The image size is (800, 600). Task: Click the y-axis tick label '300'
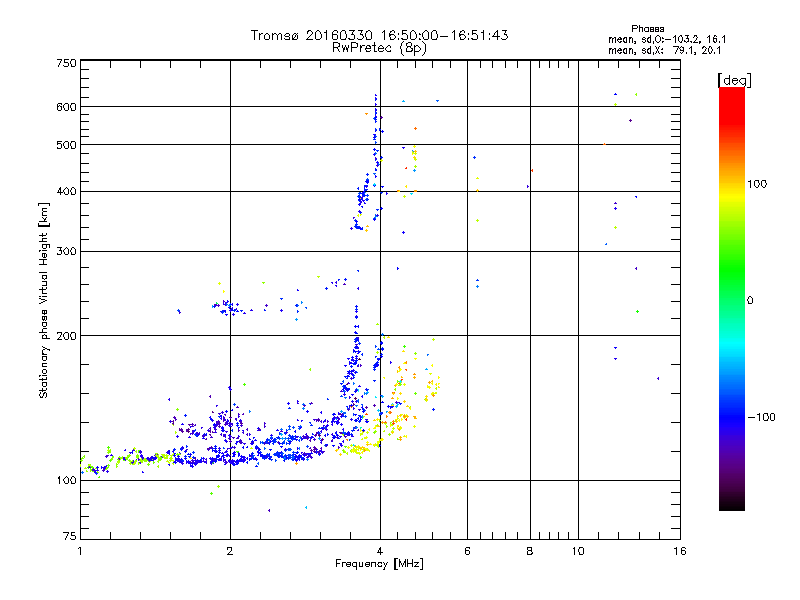tap(66, 252)
